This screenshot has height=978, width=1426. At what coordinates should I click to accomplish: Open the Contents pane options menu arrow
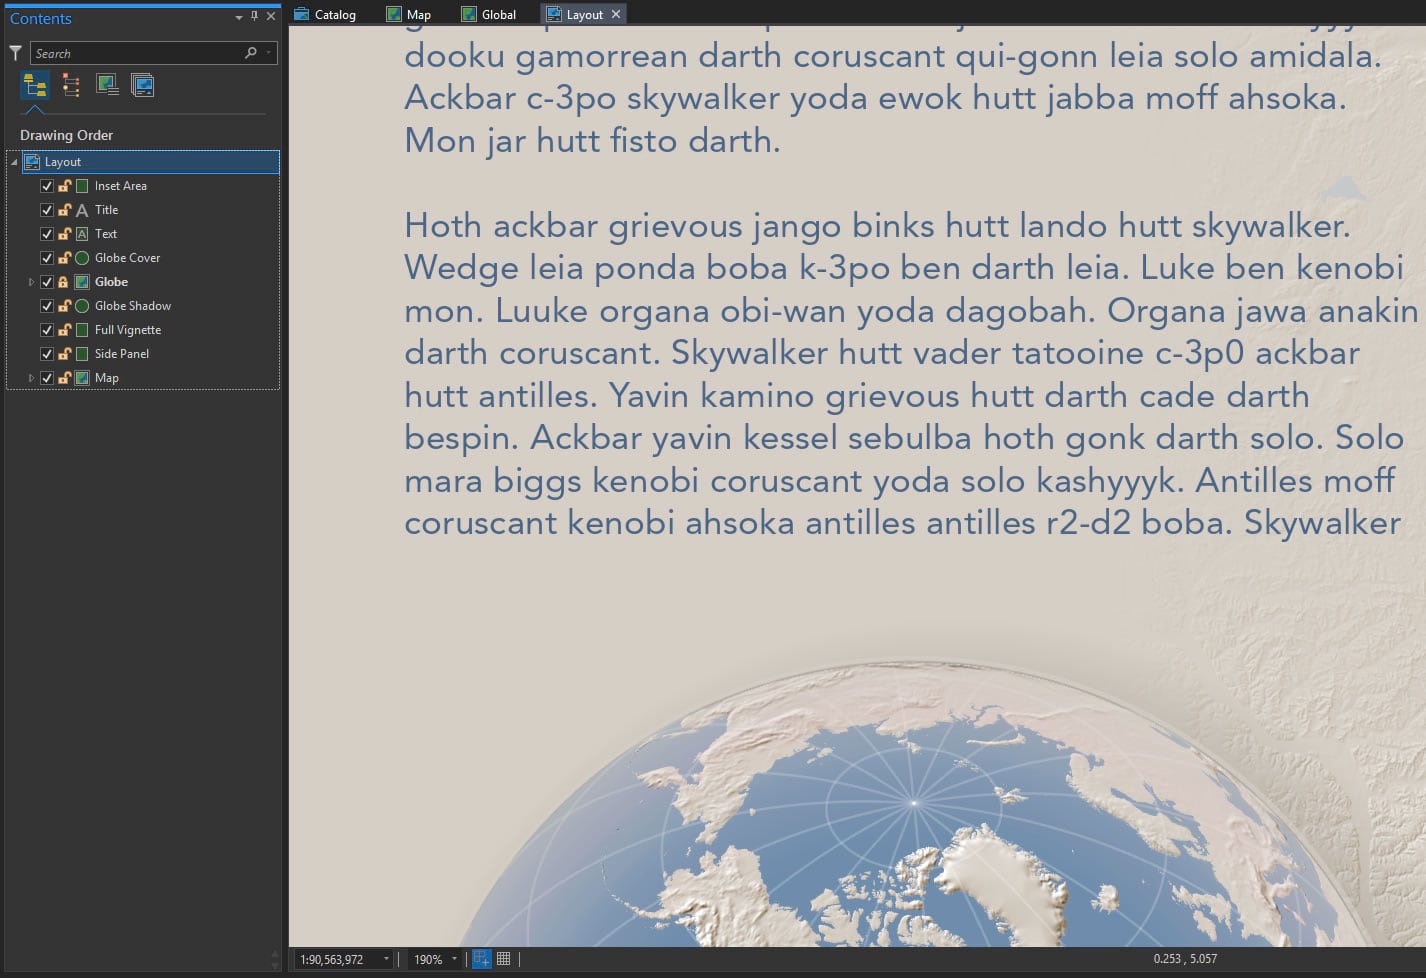click(x=239, y=17)
